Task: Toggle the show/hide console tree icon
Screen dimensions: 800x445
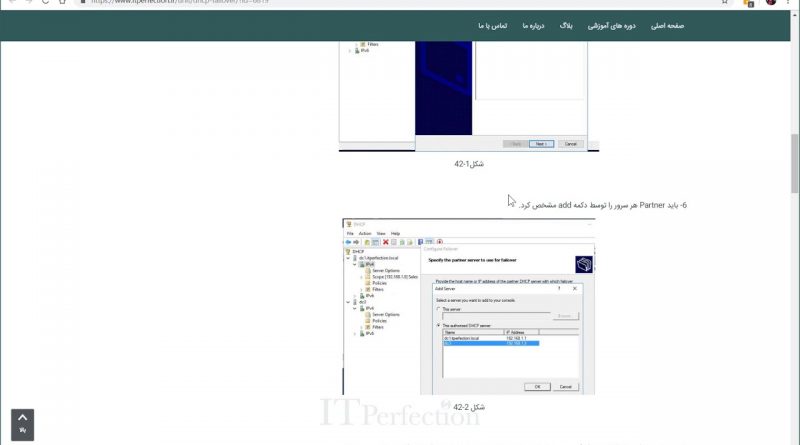Action: (x=376, y=242)
